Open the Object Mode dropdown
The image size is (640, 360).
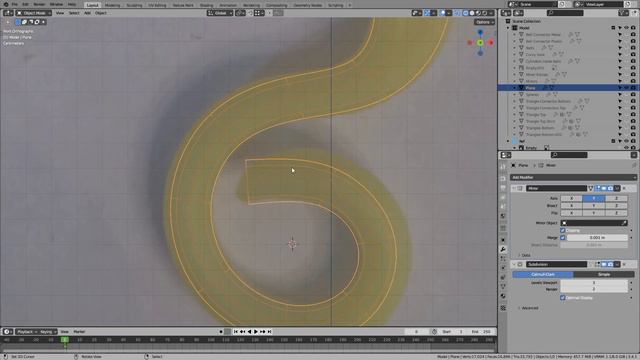click(33, 13)
